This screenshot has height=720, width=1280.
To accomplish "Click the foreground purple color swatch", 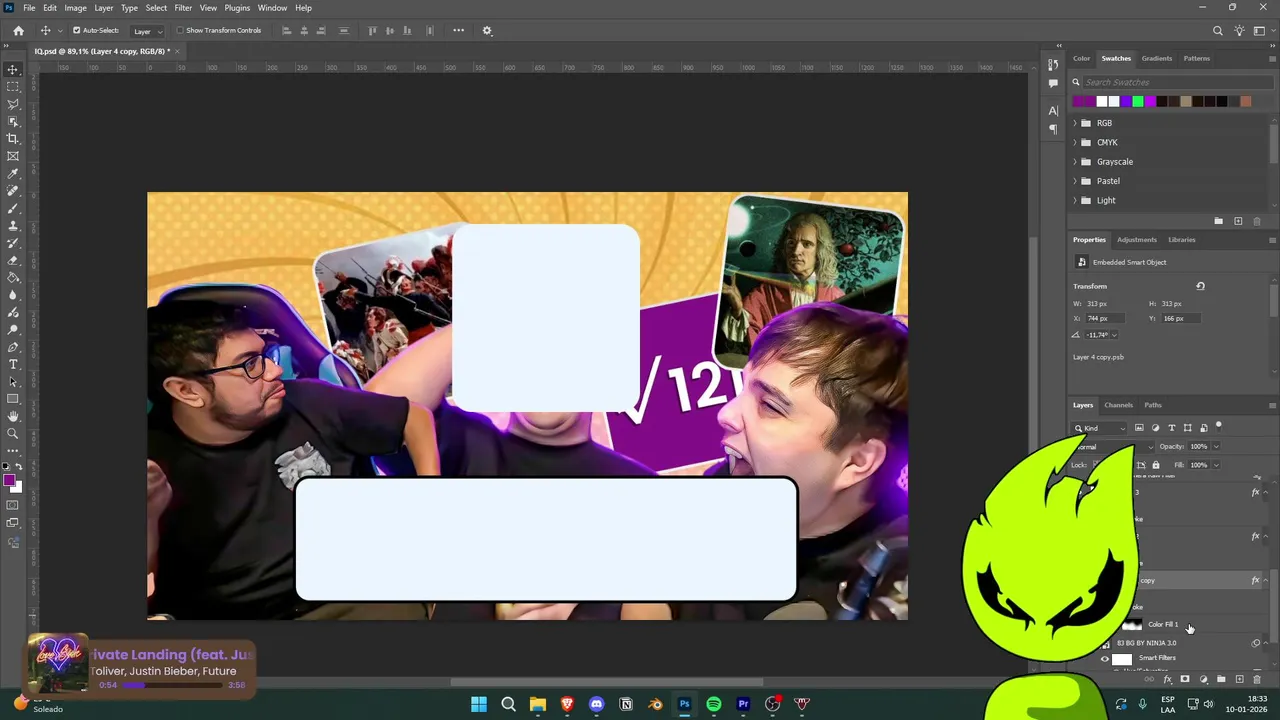I will coord(10,482).
